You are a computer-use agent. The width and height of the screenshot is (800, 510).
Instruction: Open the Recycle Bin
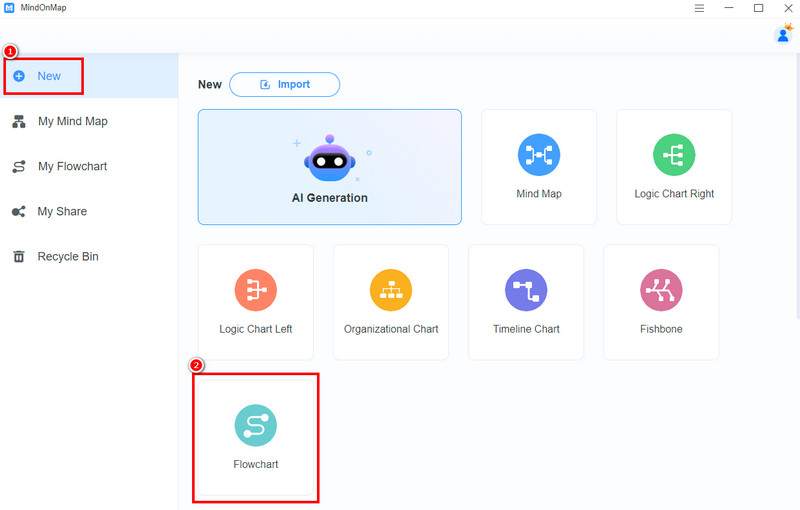68,256
